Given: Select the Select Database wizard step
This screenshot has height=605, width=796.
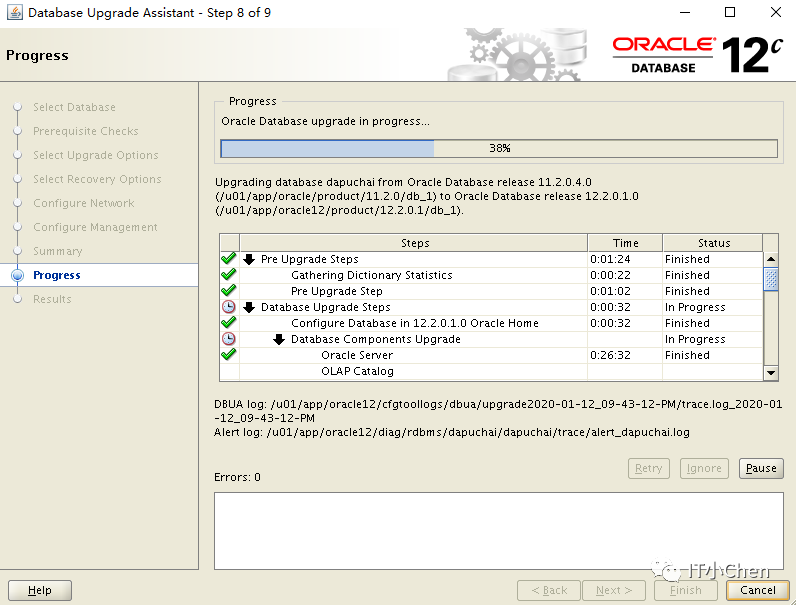Looking at the screenshot, I should 74,107.
